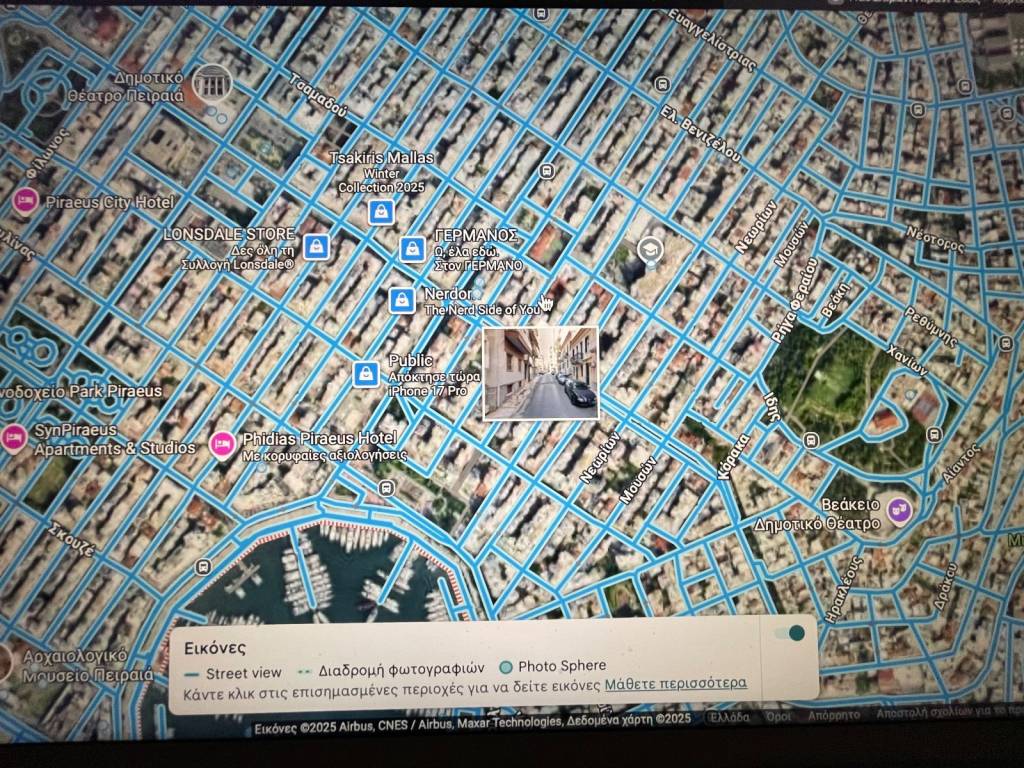Open the SynPiraeus Apartments hotel marker
The width and height of the screenshot is (1024, 768).
(14, 438)
